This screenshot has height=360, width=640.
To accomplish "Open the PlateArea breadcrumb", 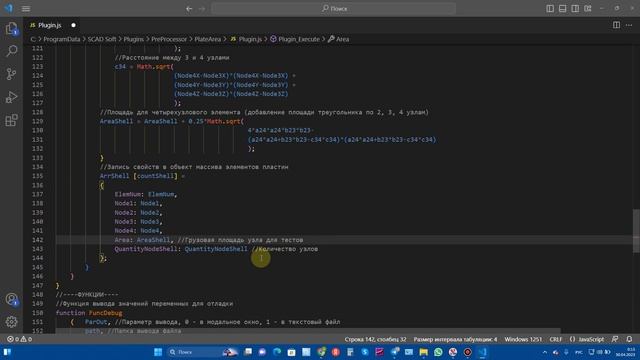I will point(207,39).
